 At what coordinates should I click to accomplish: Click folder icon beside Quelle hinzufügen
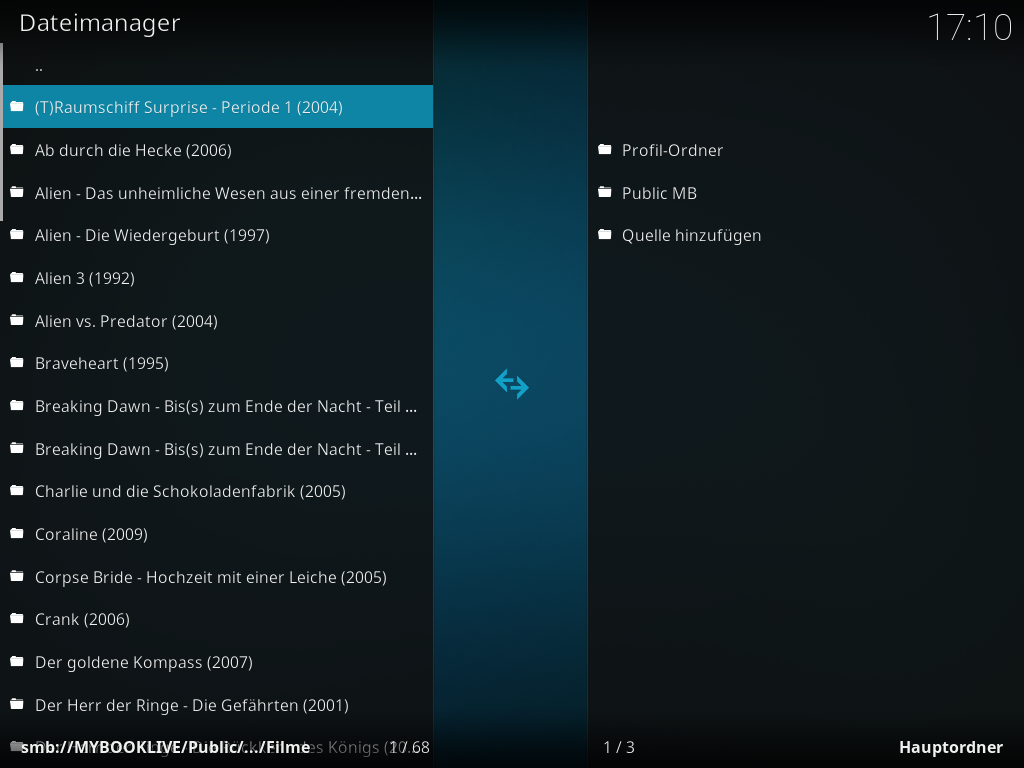pyautogui.click(x=605, y=234)
